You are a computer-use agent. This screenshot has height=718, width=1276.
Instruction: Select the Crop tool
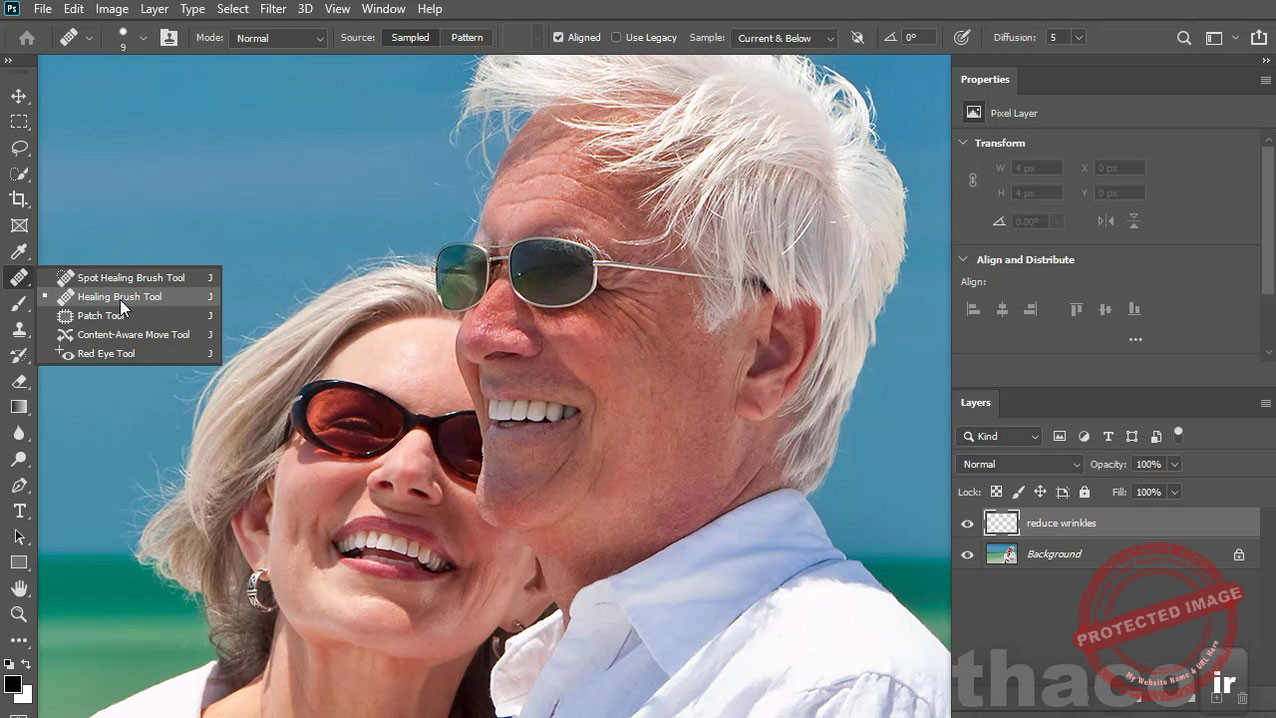click(19, 200)
